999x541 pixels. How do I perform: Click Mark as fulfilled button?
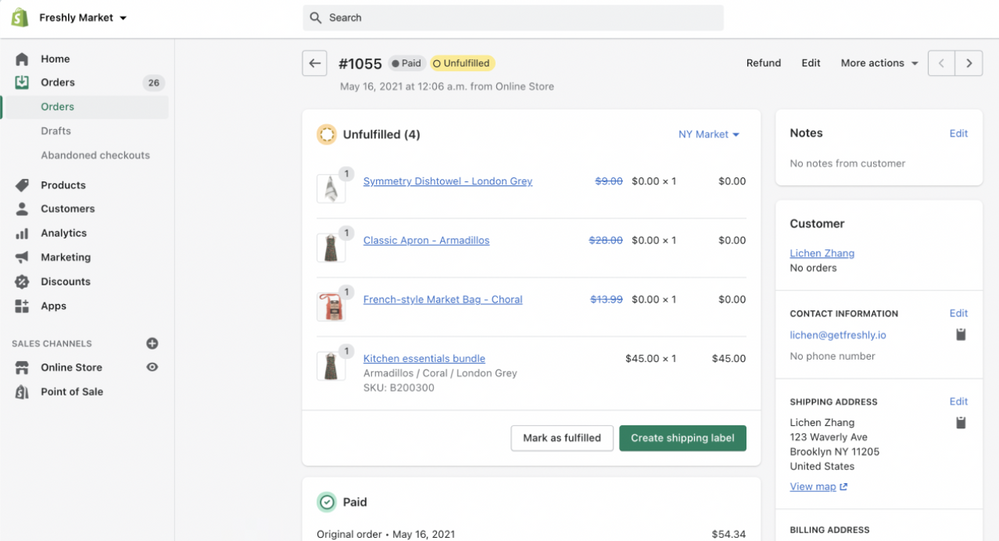[561, 438]
